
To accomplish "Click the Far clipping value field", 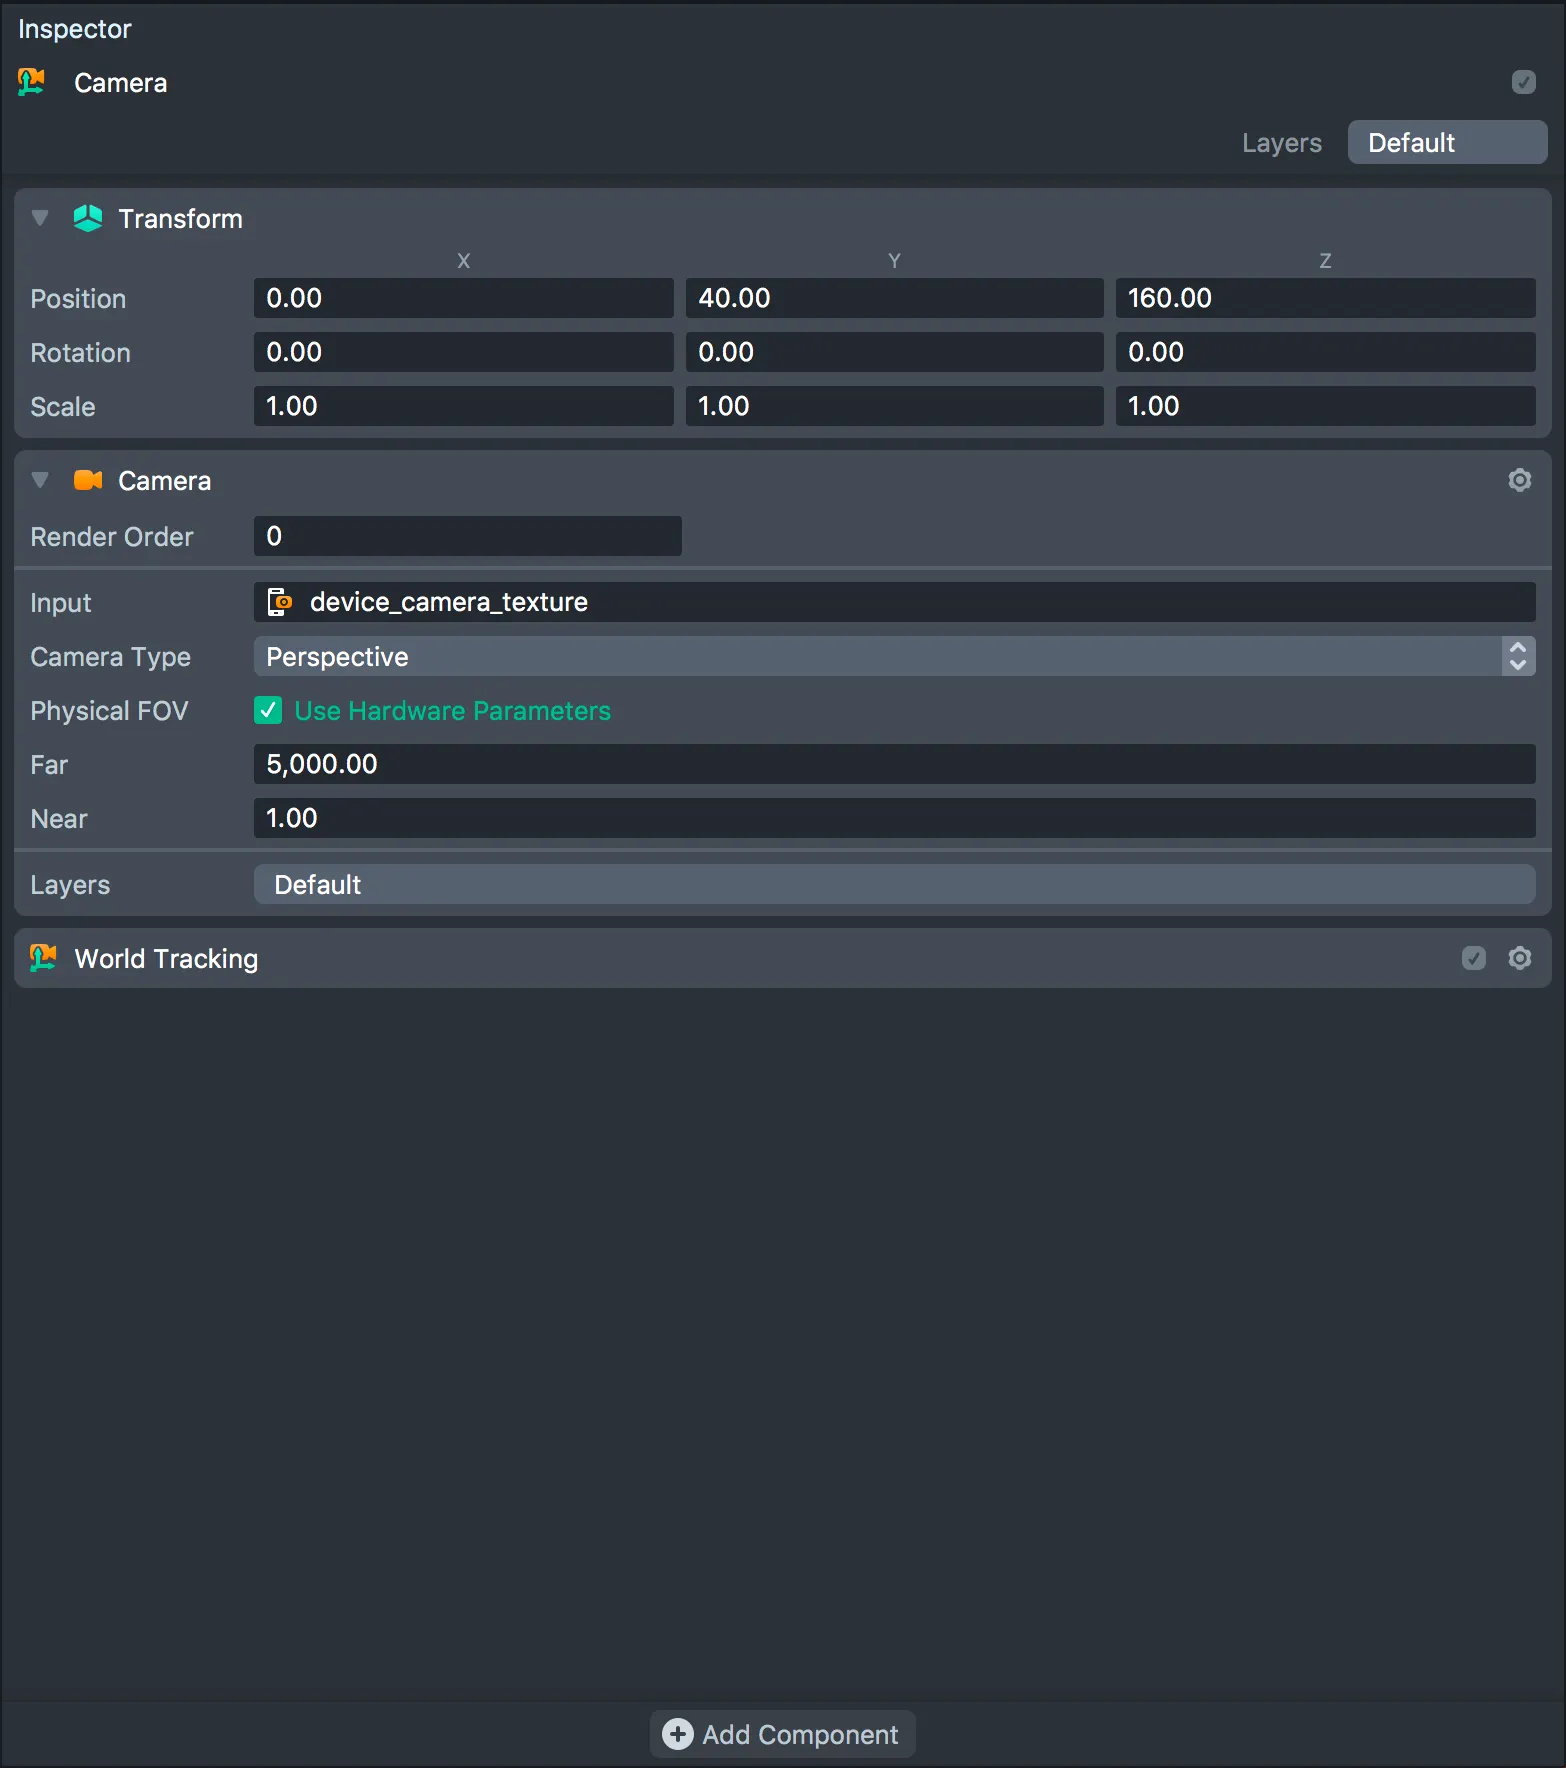I will (x=893, y=765).
